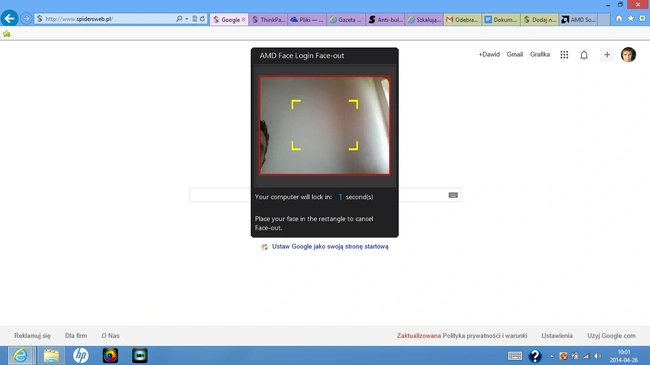Open the Action Center flag icon
The width and height of the screenshot is (650, 365).
coord(575,356)
